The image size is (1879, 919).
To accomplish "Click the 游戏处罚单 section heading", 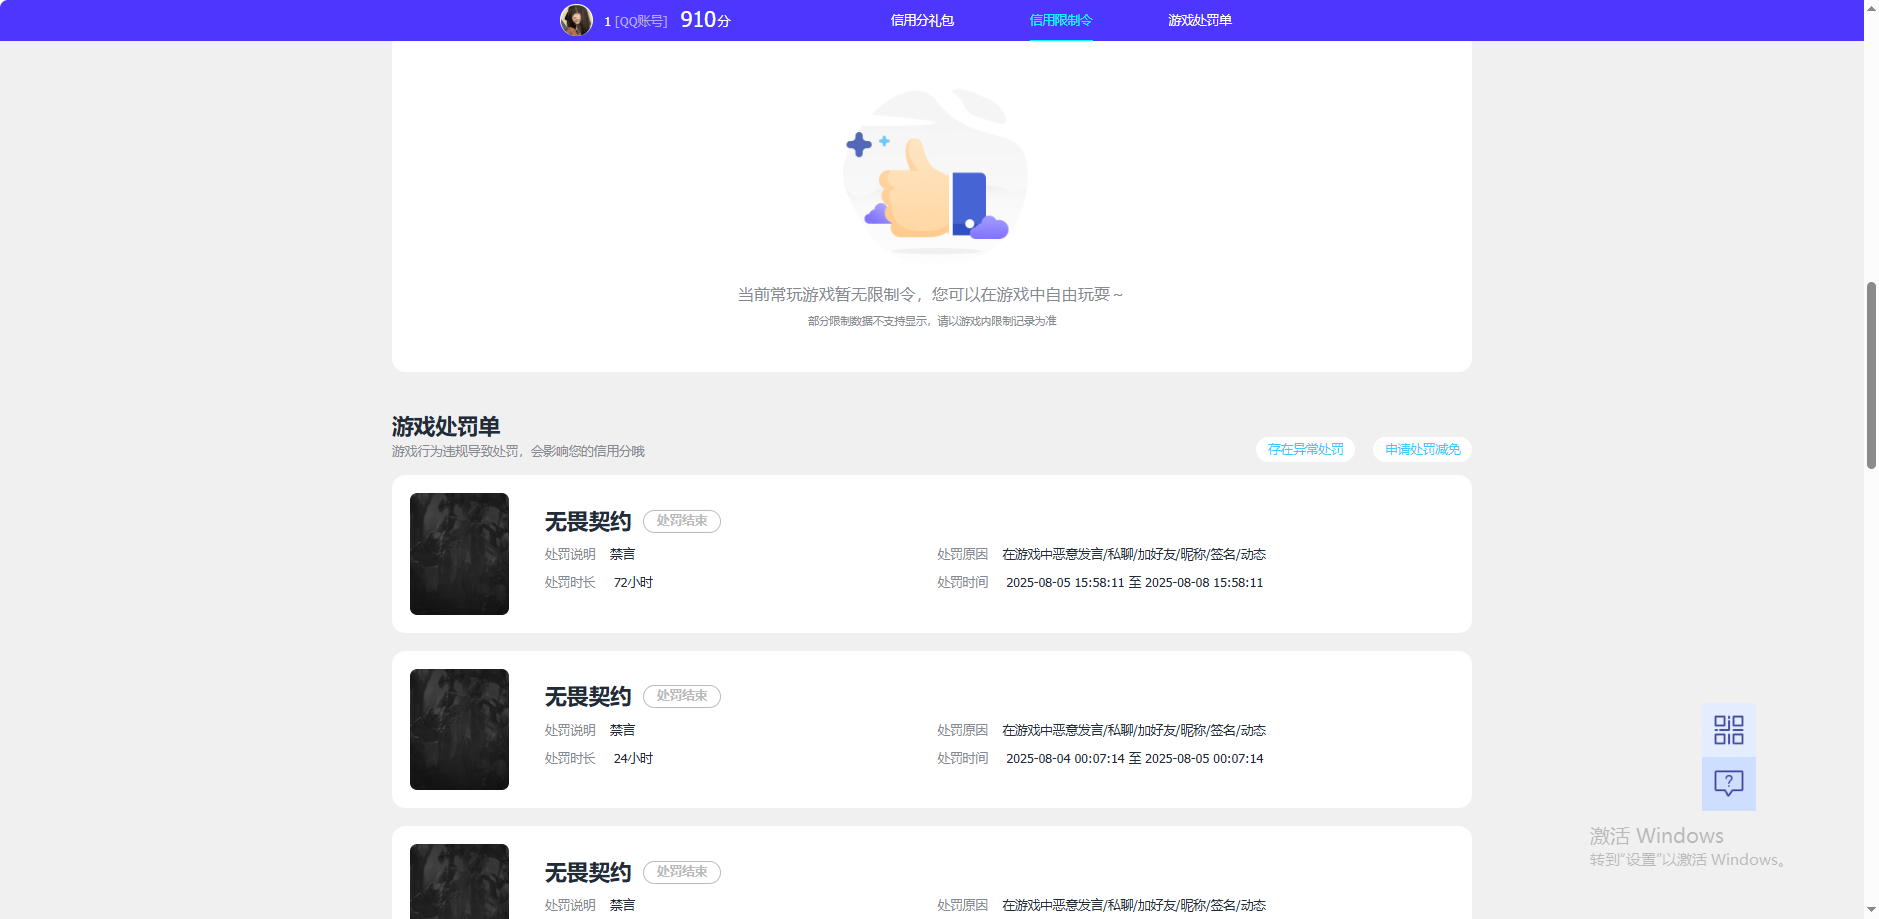I will pos(446,427).
